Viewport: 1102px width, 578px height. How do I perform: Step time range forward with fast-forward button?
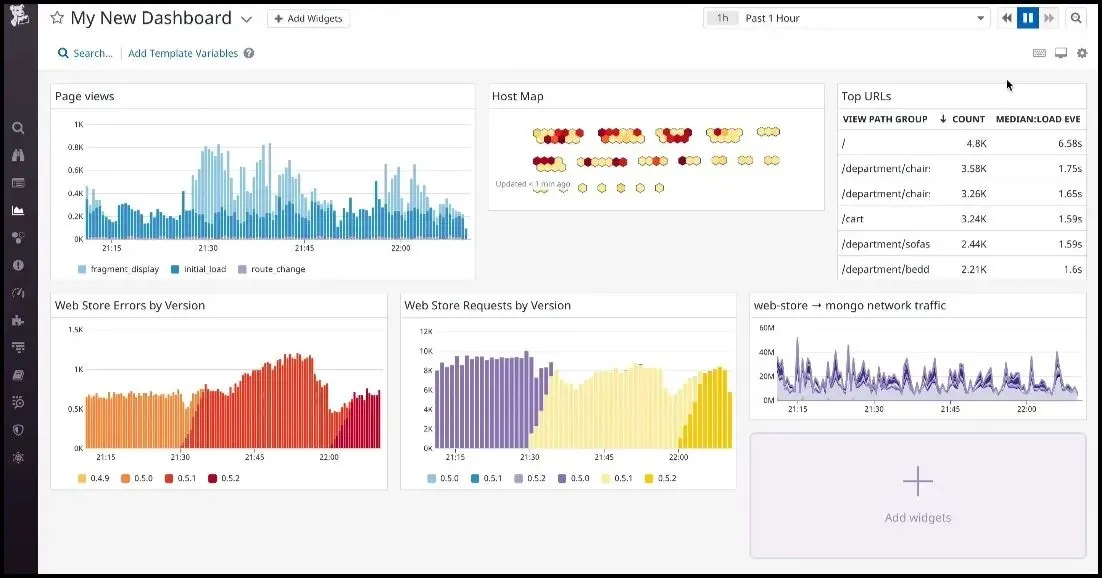point(1049,18)
